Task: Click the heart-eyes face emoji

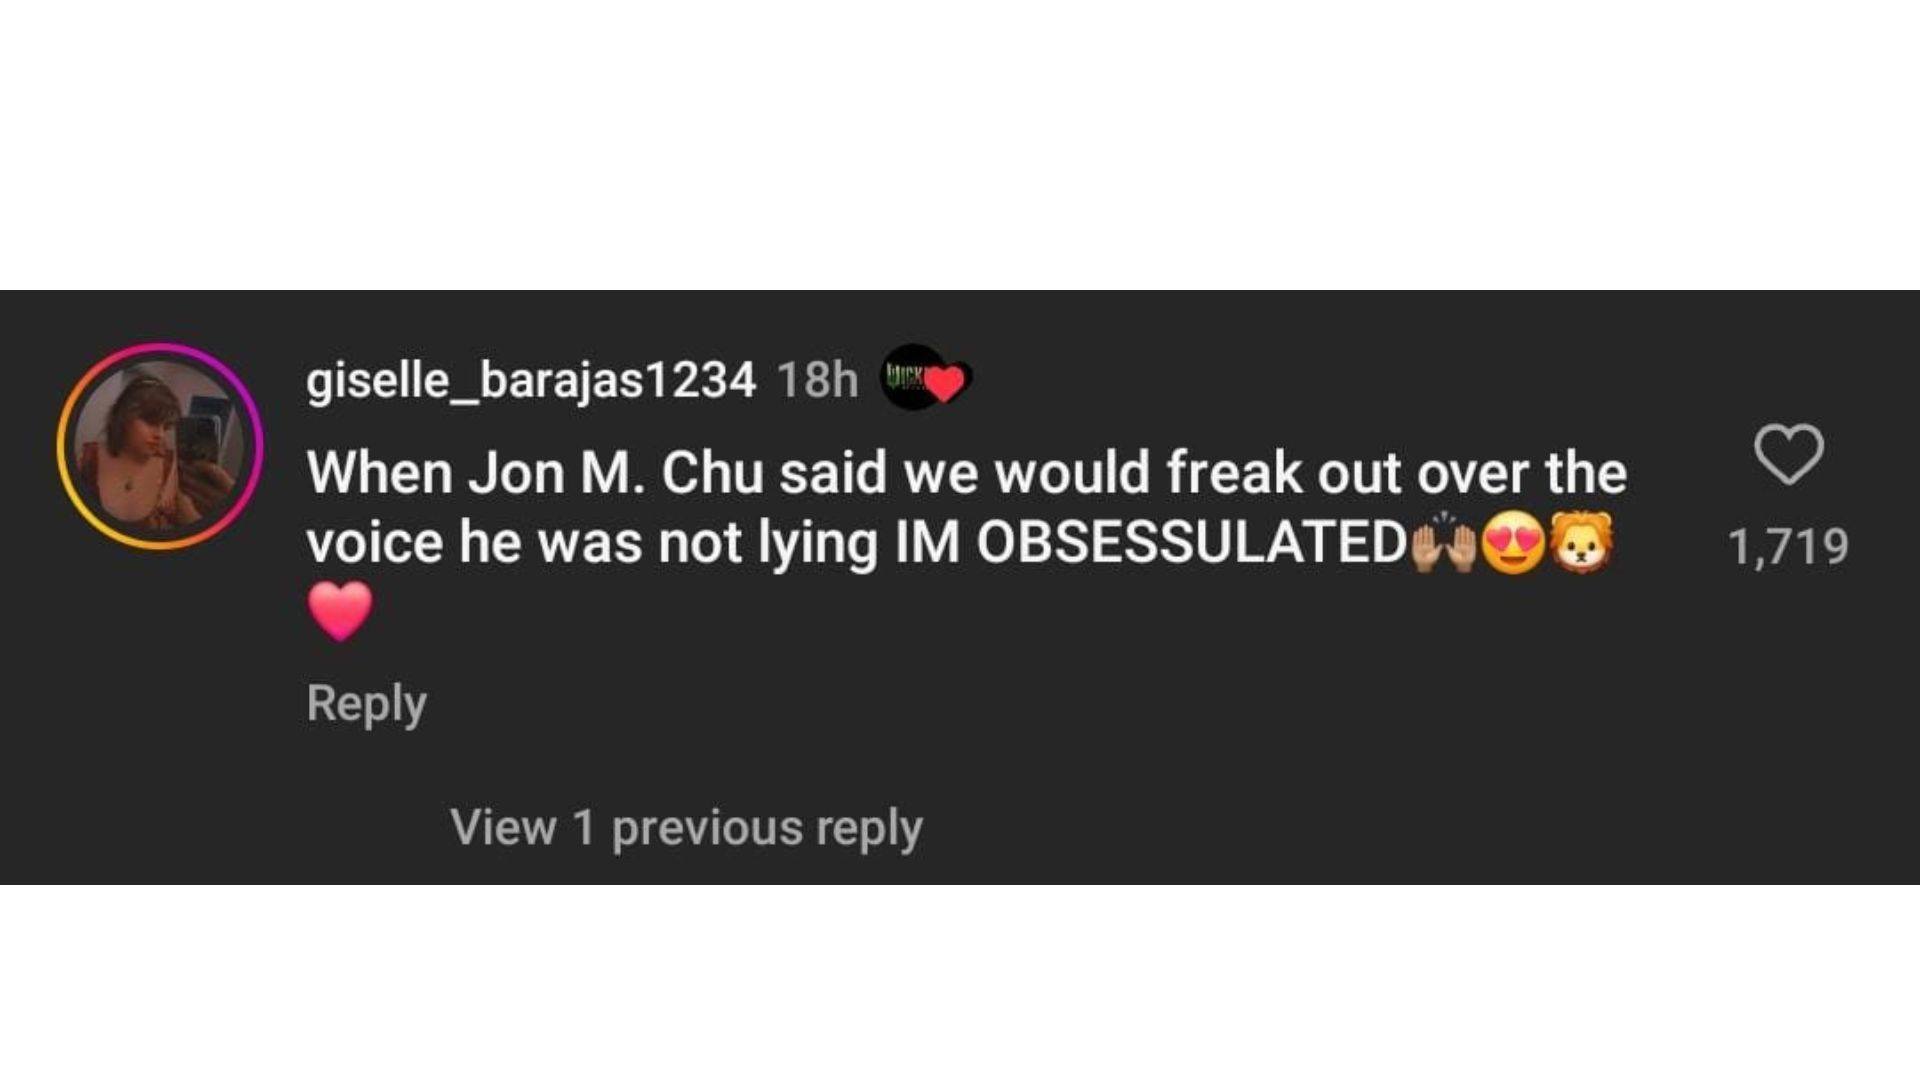Action: tap(1513, 544)
